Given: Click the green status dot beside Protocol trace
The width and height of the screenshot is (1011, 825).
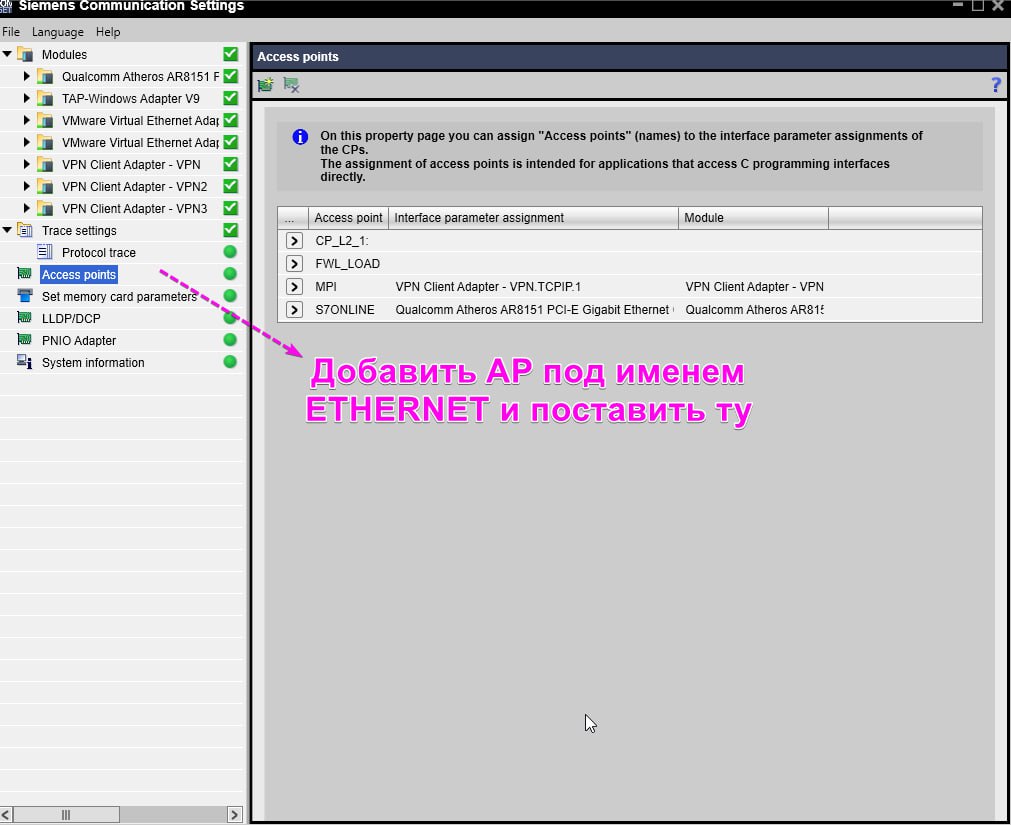Looking at the screenshot, I should [x=230, y=252].
